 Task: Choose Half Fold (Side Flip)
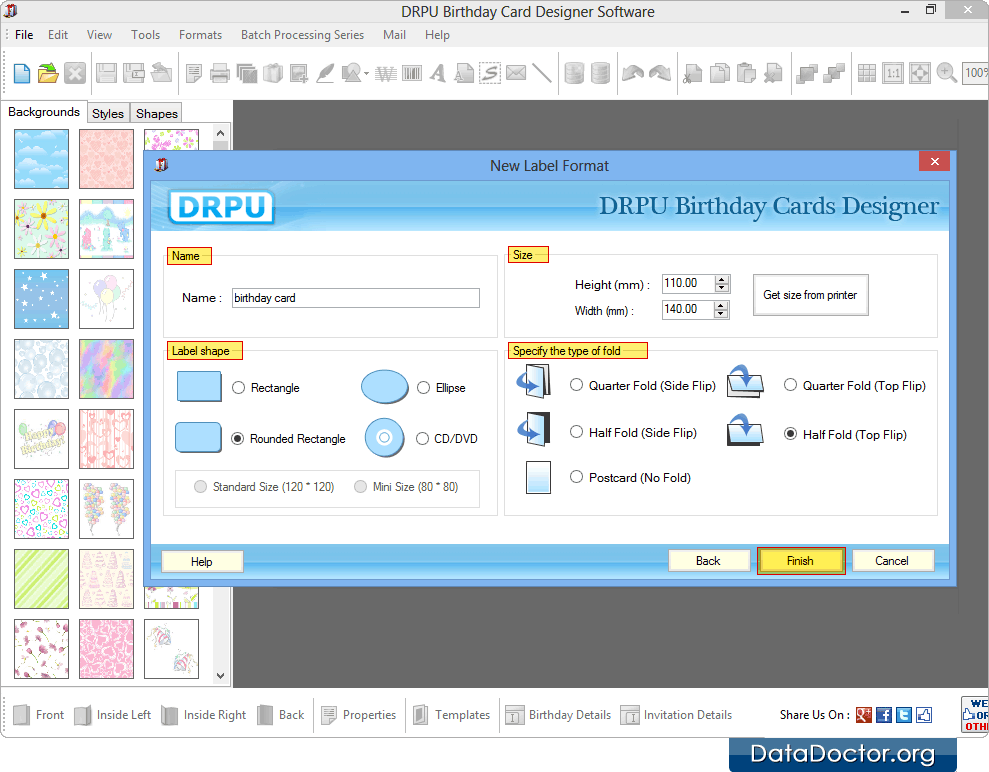click(576, 432)
